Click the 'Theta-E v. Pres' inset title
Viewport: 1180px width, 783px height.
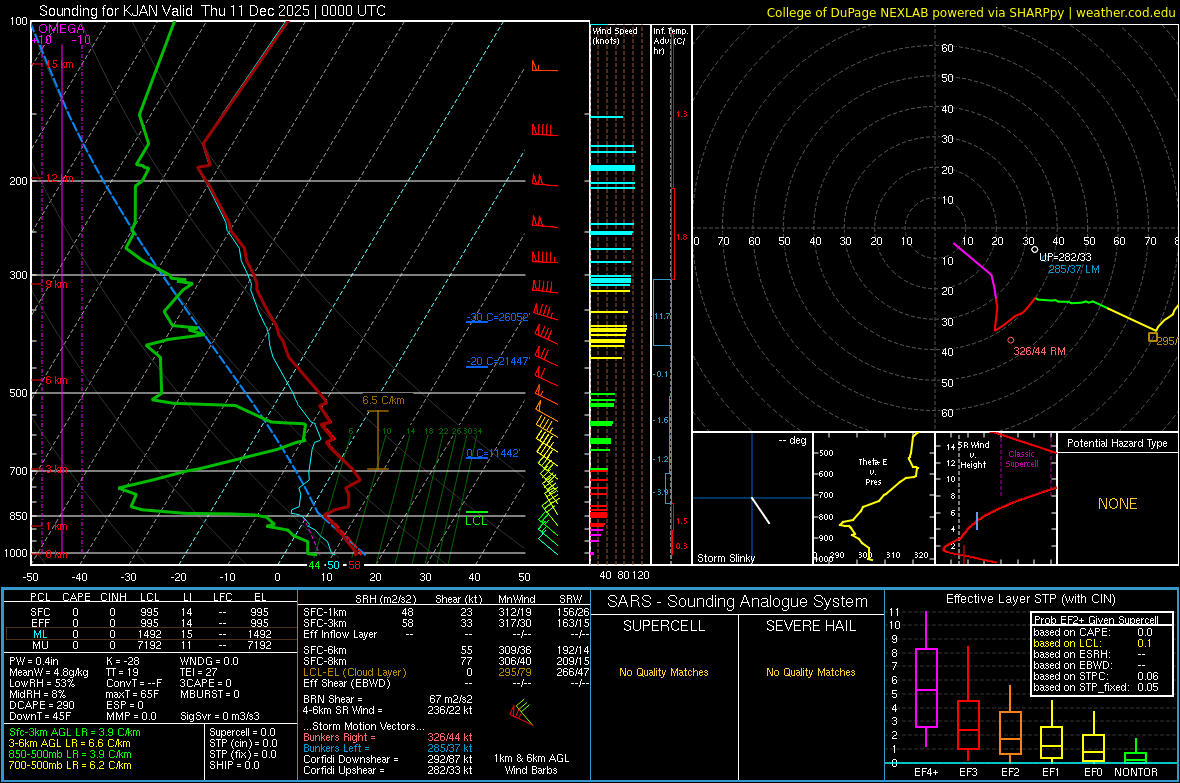point(873,471)
